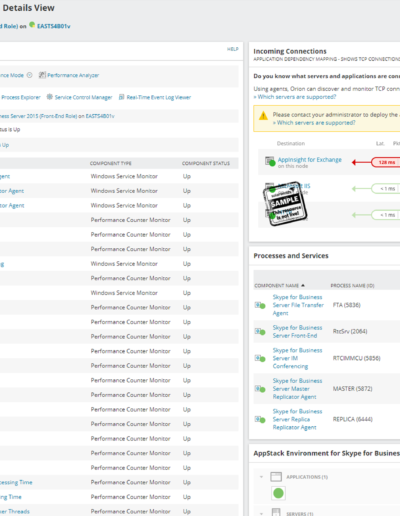Click green status dot beside EASTS4B01v
This screenshot has height=516, width=400.
32,24
